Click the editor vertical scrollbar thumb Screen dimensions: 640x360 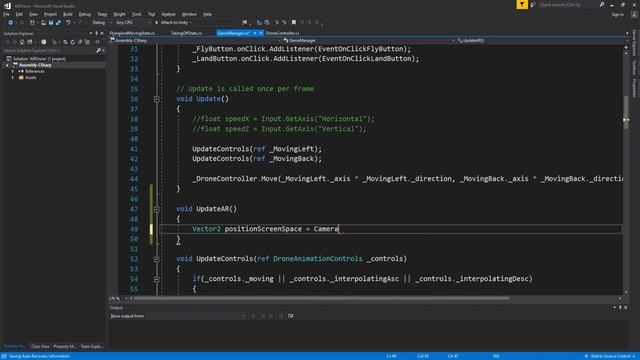(626, 112)
